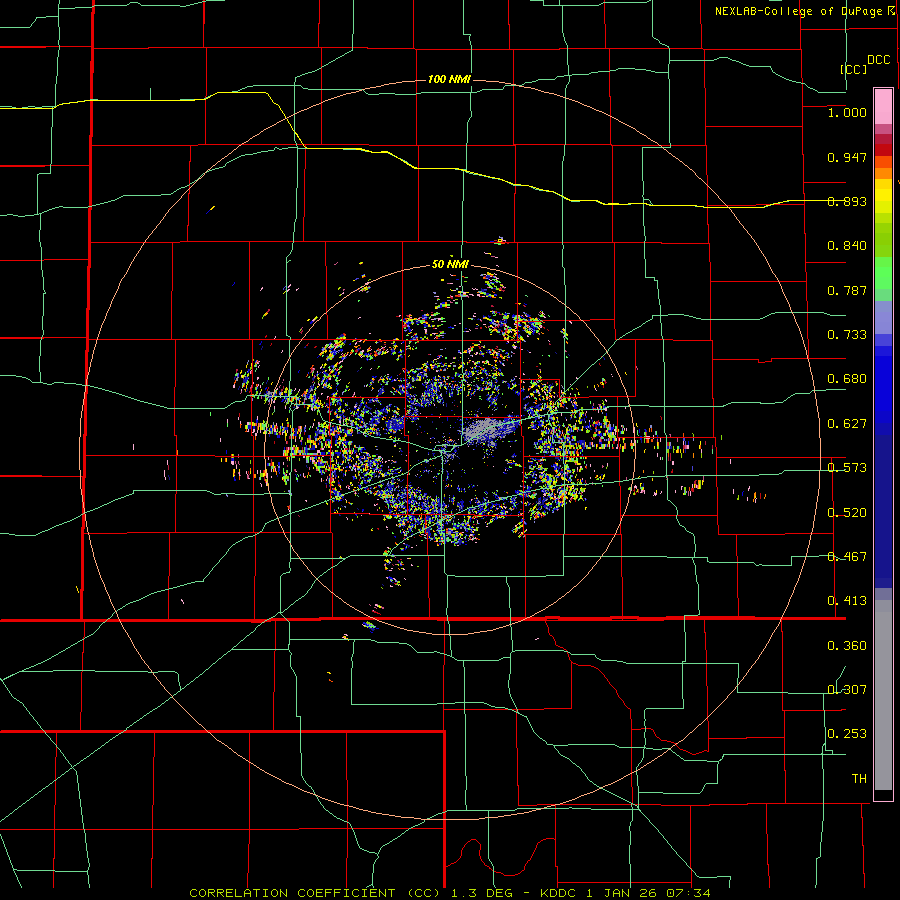The height and width of the screenshot is (900, 900).
Task: Pick the pink swatch at the color bar top
Action: pos(883,106)
